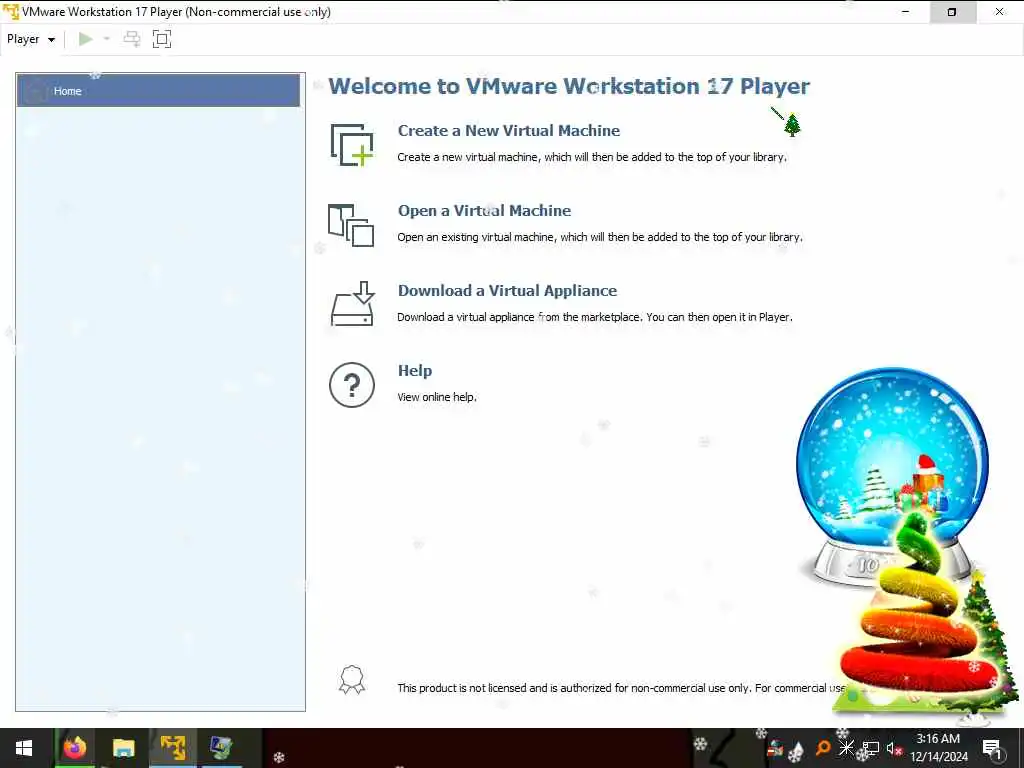Click the muted volume tray icon
Image resolution: width=1024 pixels, height=768 pixels.
894,748
